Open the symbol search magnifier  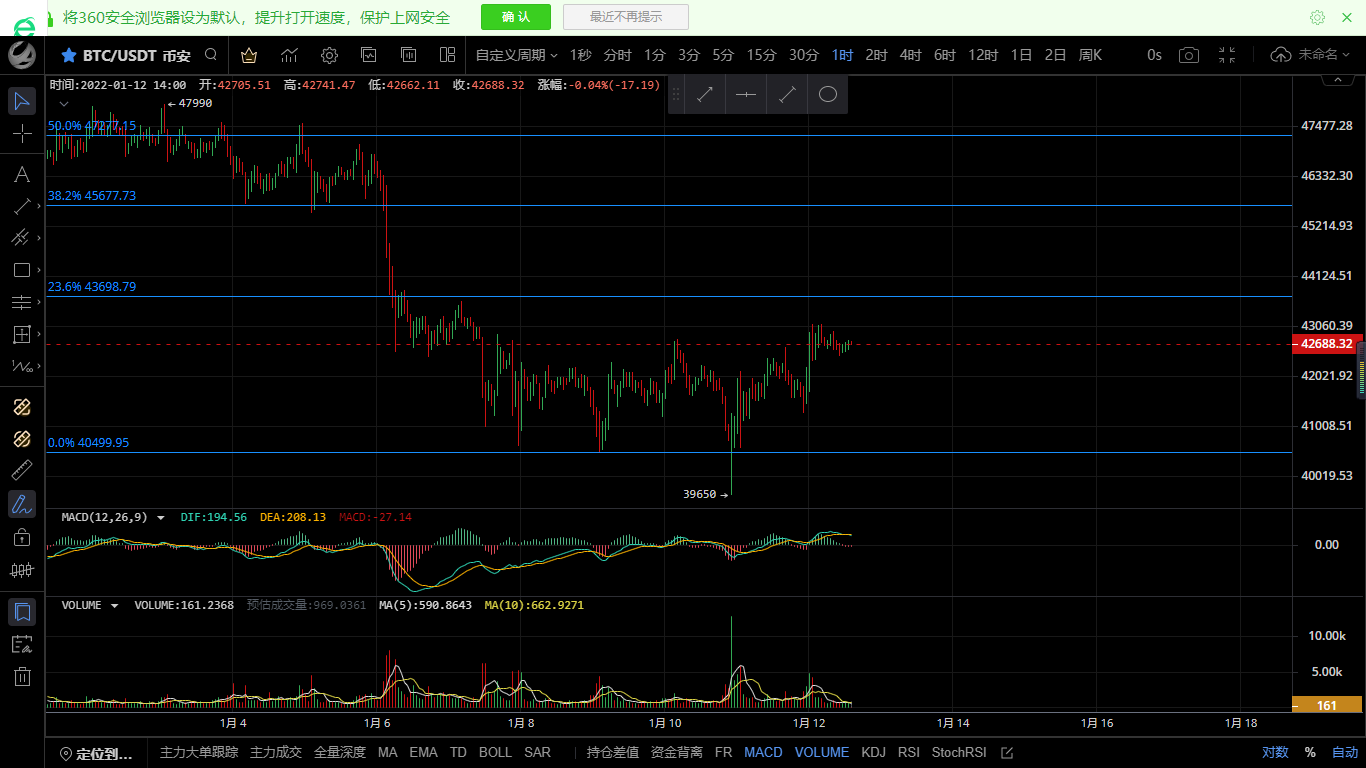[x=211, y=55]
